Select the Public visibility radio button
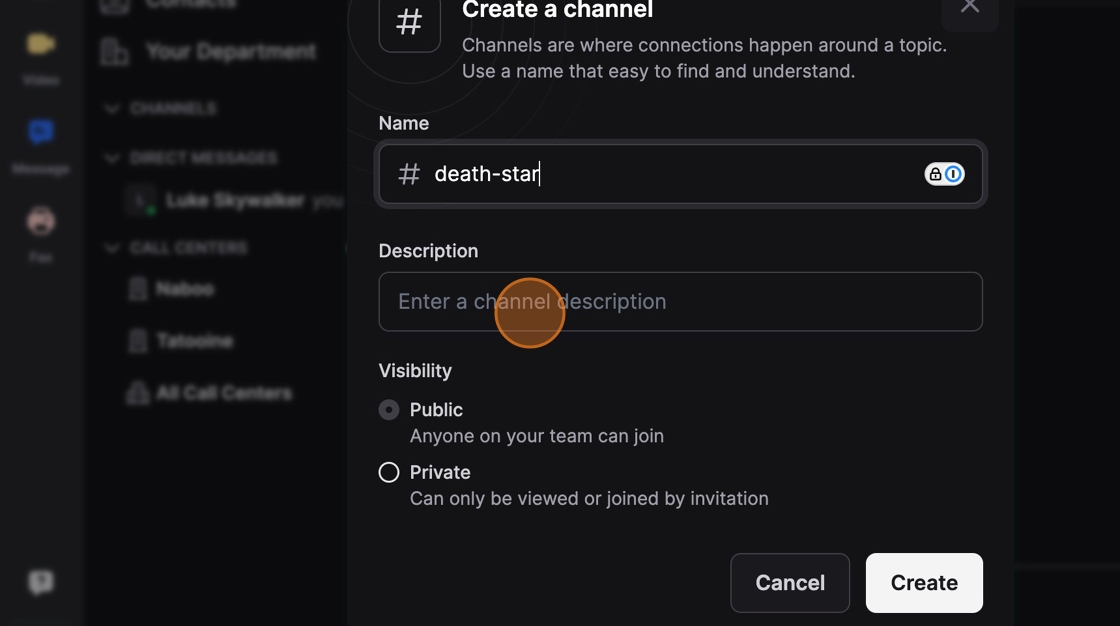Viewport: 1120px width, 626px height. point(389,410)
